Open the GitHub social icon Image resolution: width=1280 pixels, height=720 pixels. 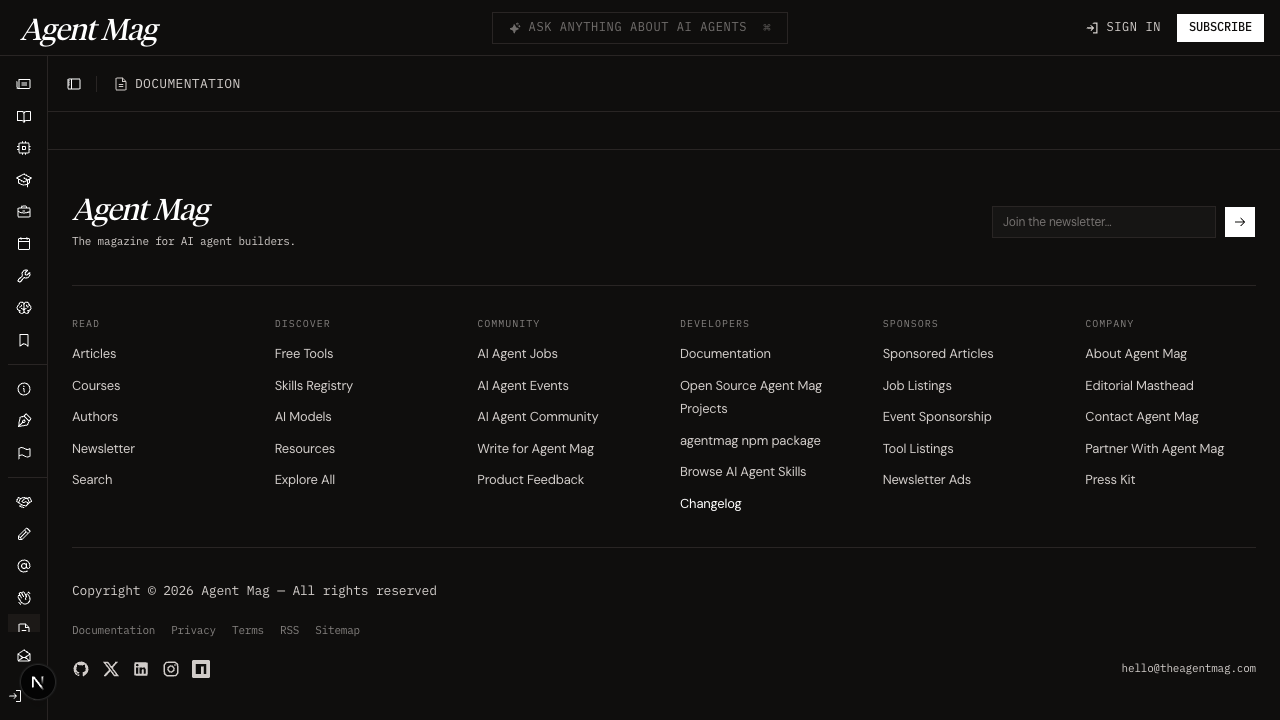(81, 669)
